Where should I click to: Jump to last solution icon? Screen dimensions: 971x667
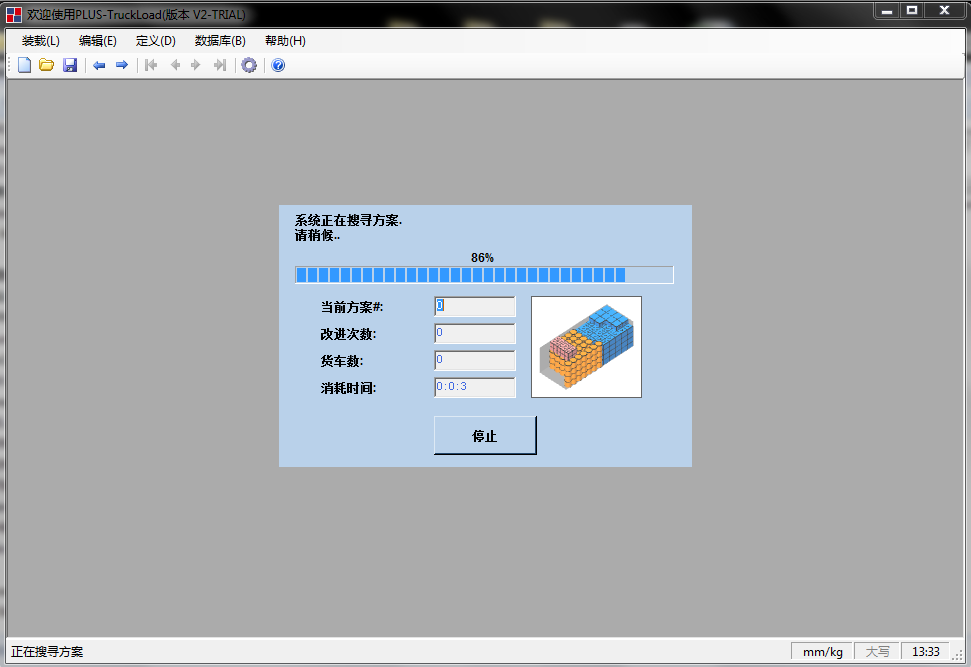click(220, 65)
